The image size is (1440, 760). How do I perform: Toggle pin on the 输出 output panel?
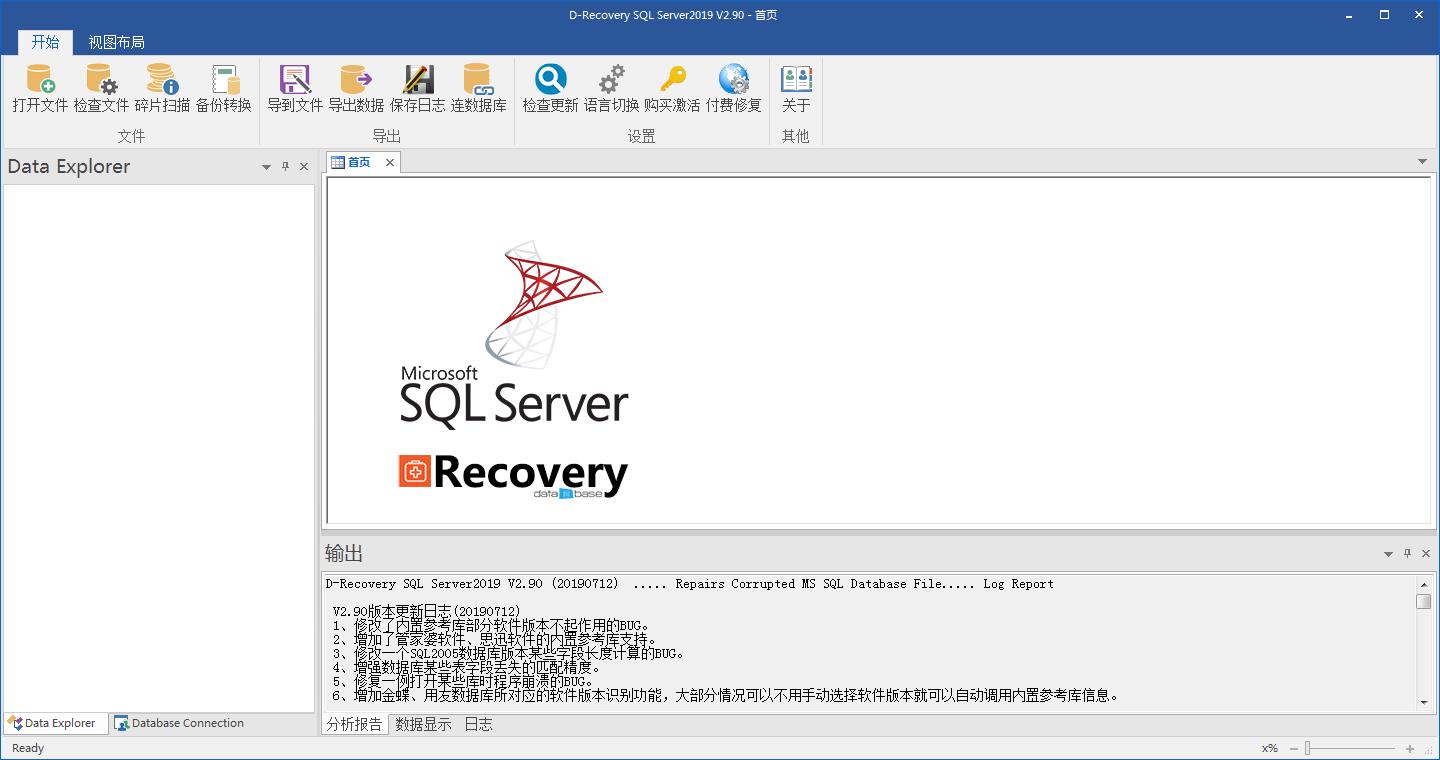[x=1406, y=553]
